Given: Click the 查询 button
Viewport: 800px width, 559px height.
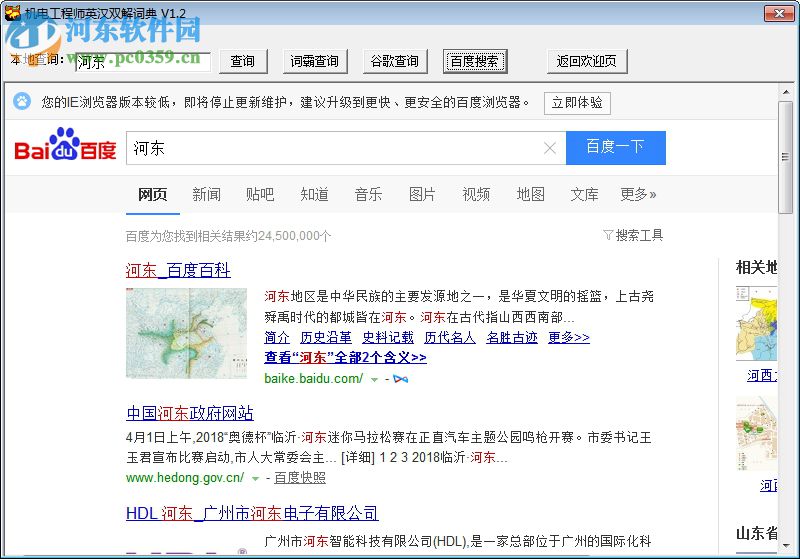Looking at the screenshot, I should pos(243,61).
